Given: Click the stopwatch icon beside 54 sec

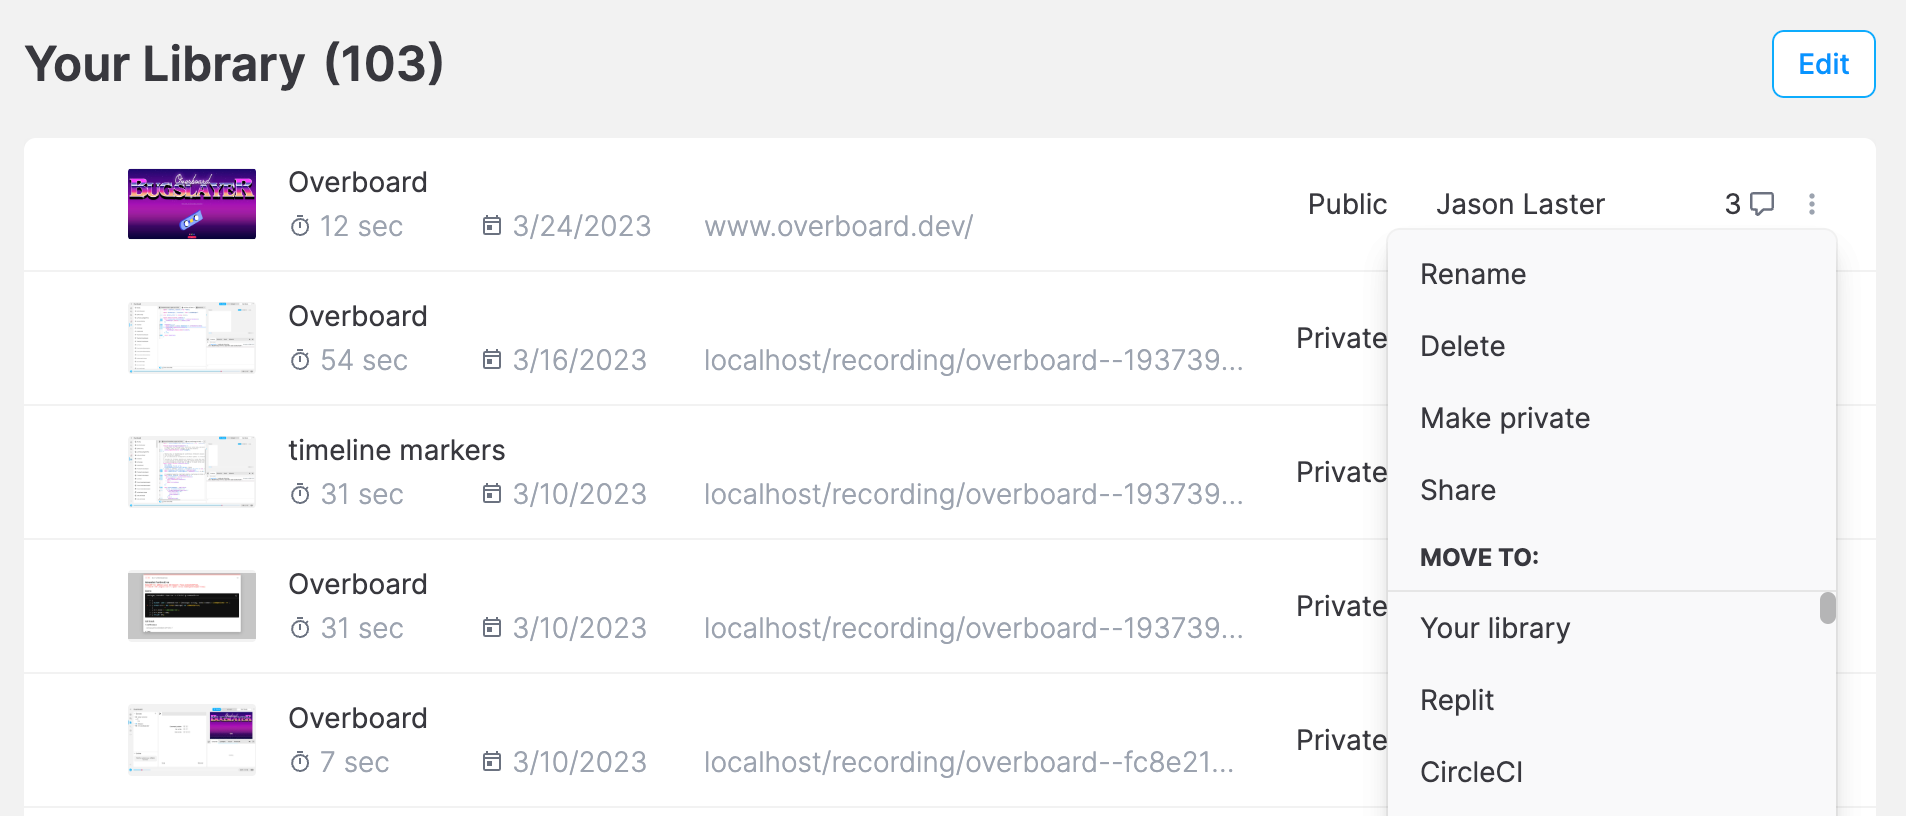Looking at the screenshot, I should 300,361.
